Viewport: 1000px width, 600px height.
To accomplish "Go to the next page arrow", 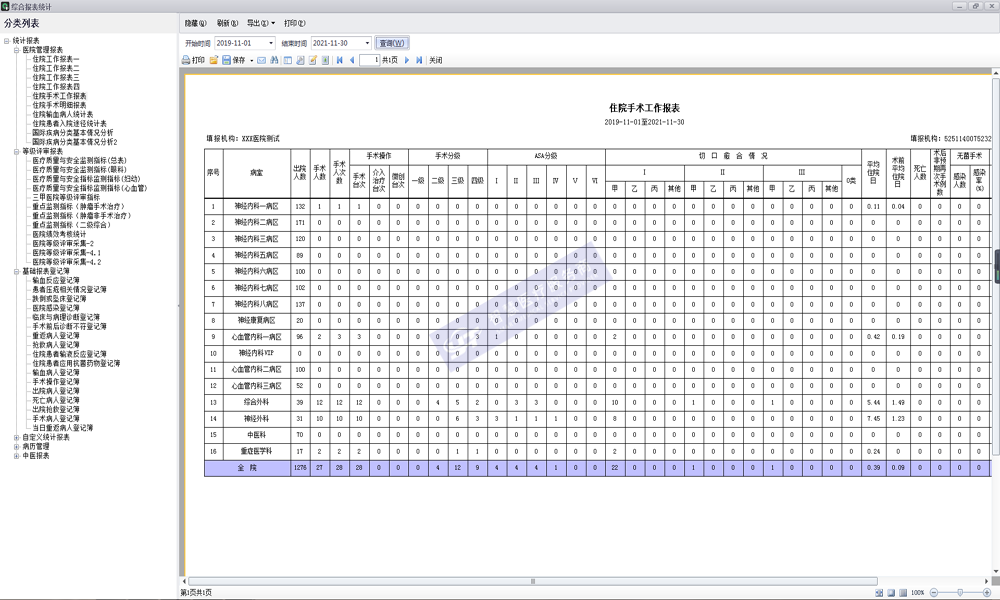I will coord(407,60).
